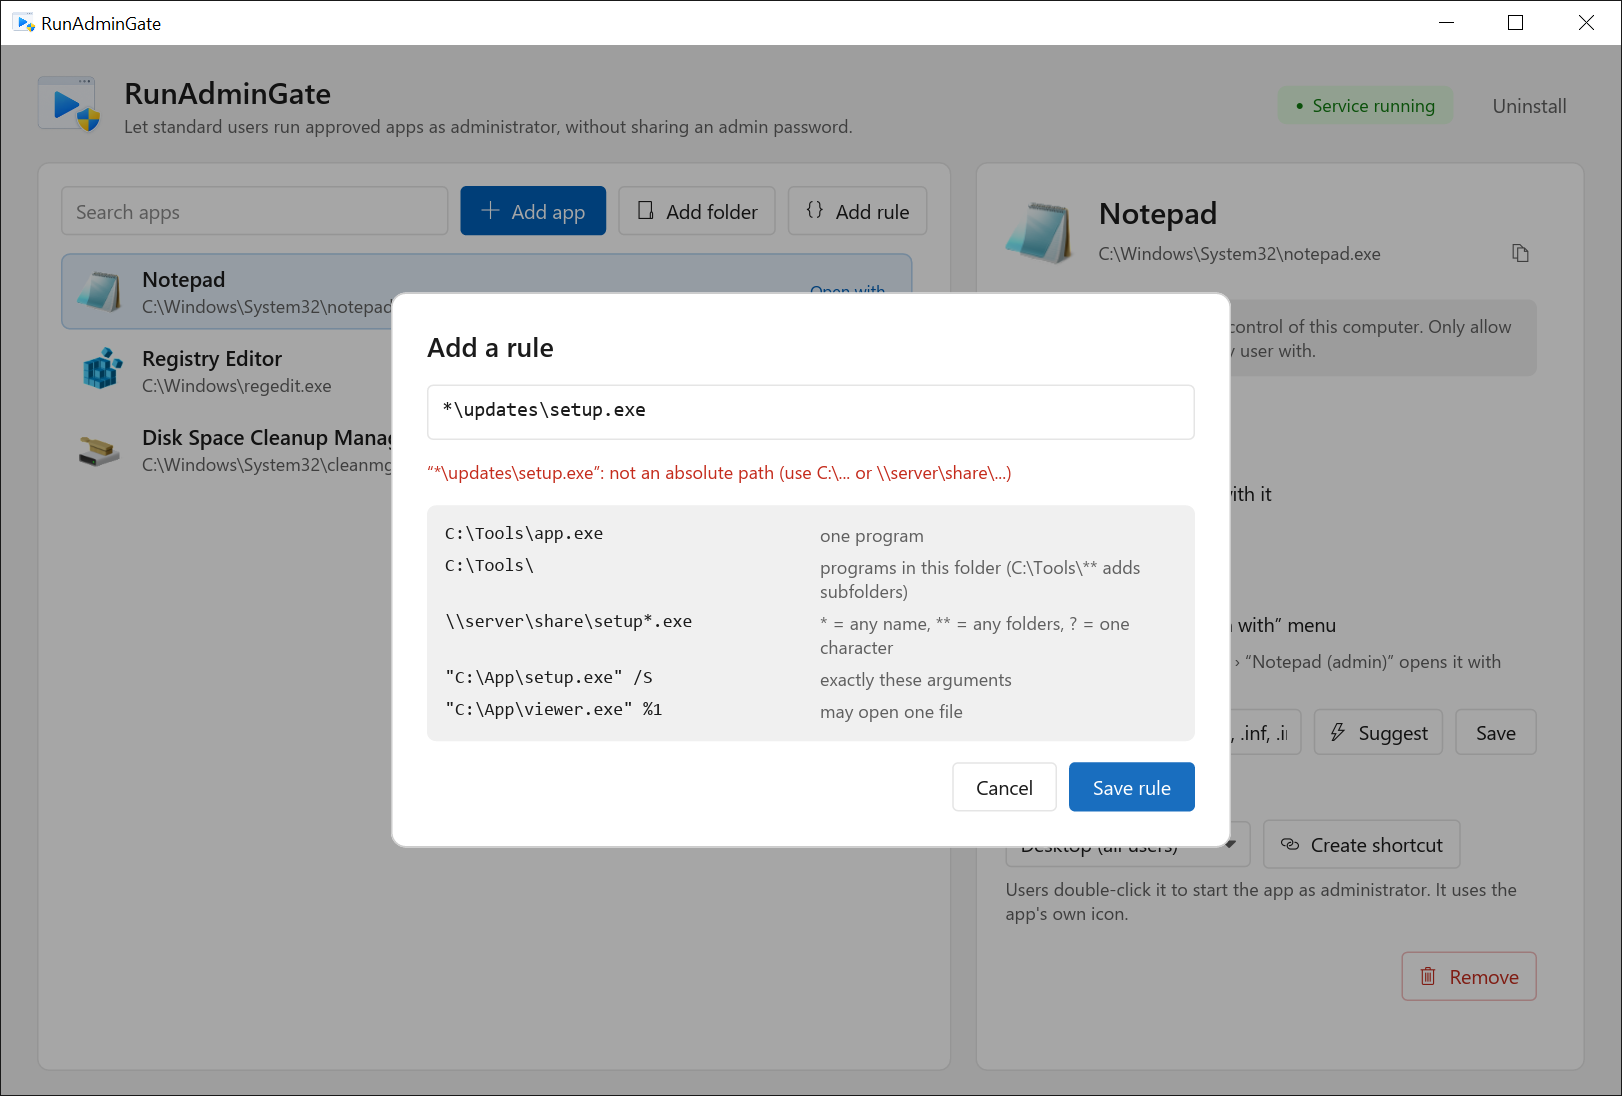This screenshot has height=1096, width=1622.
Task: Click Save next to Suggest
Action: pyautogui.click(x=1495, y=732)
